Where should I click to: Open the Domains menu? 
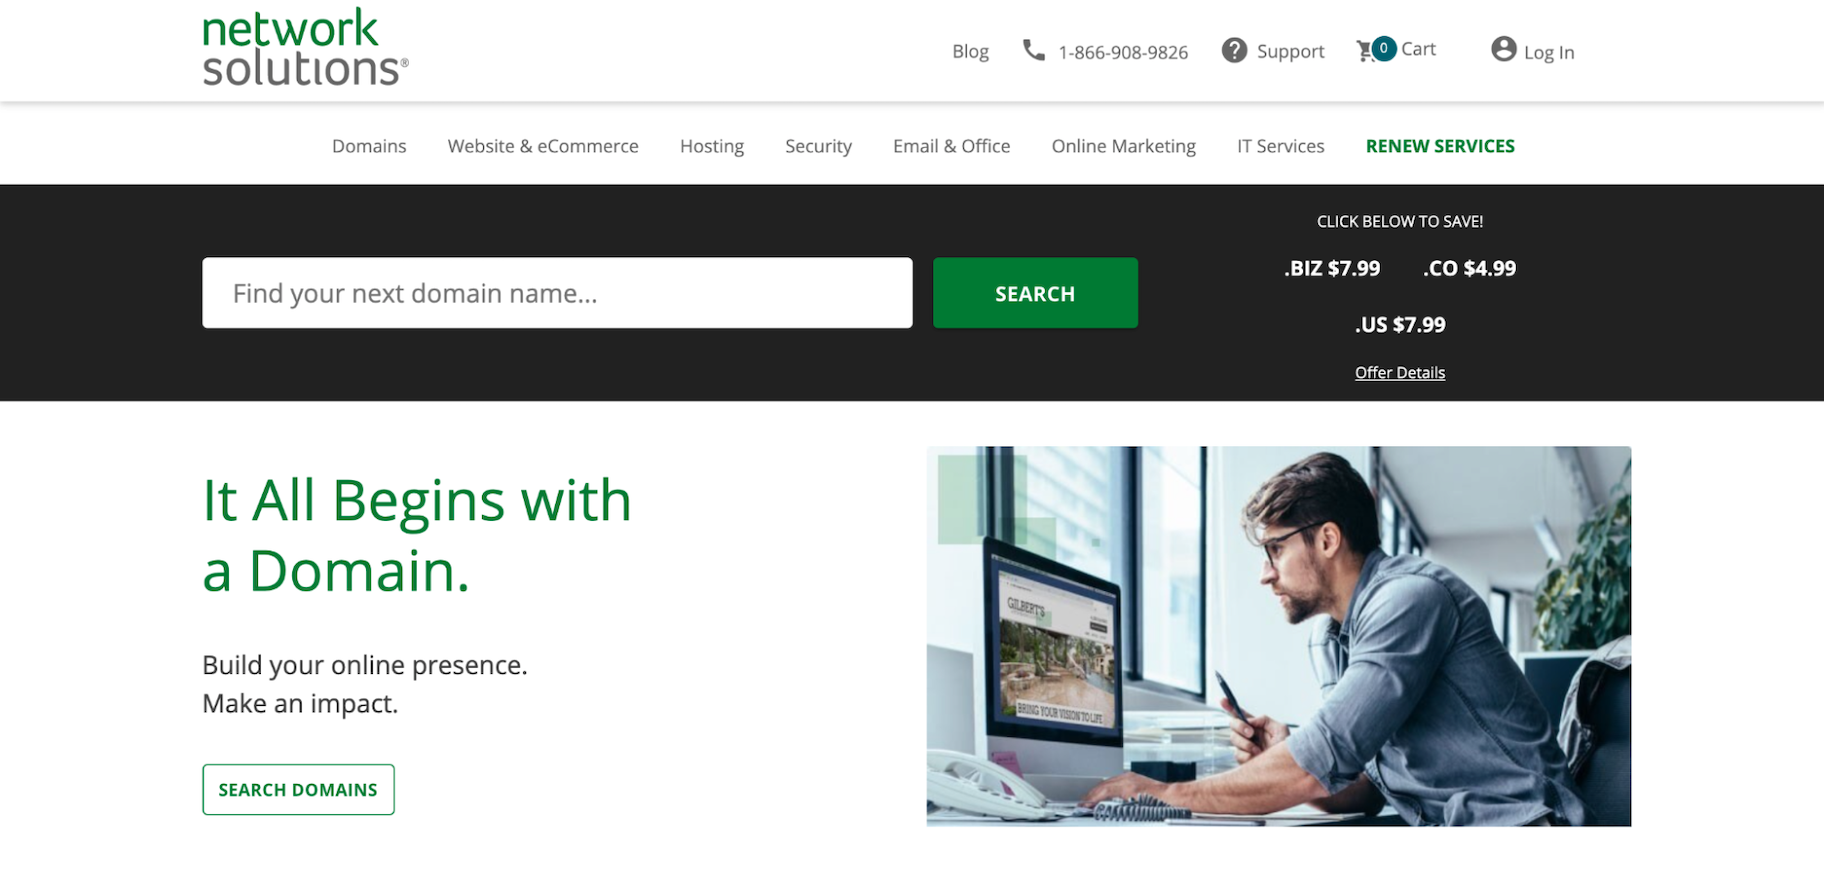[369, 146]
